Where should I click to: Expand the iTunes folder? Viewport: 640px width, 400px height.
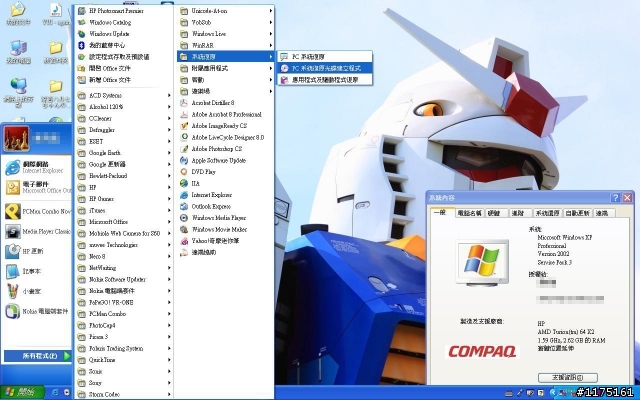click(124, 211)
